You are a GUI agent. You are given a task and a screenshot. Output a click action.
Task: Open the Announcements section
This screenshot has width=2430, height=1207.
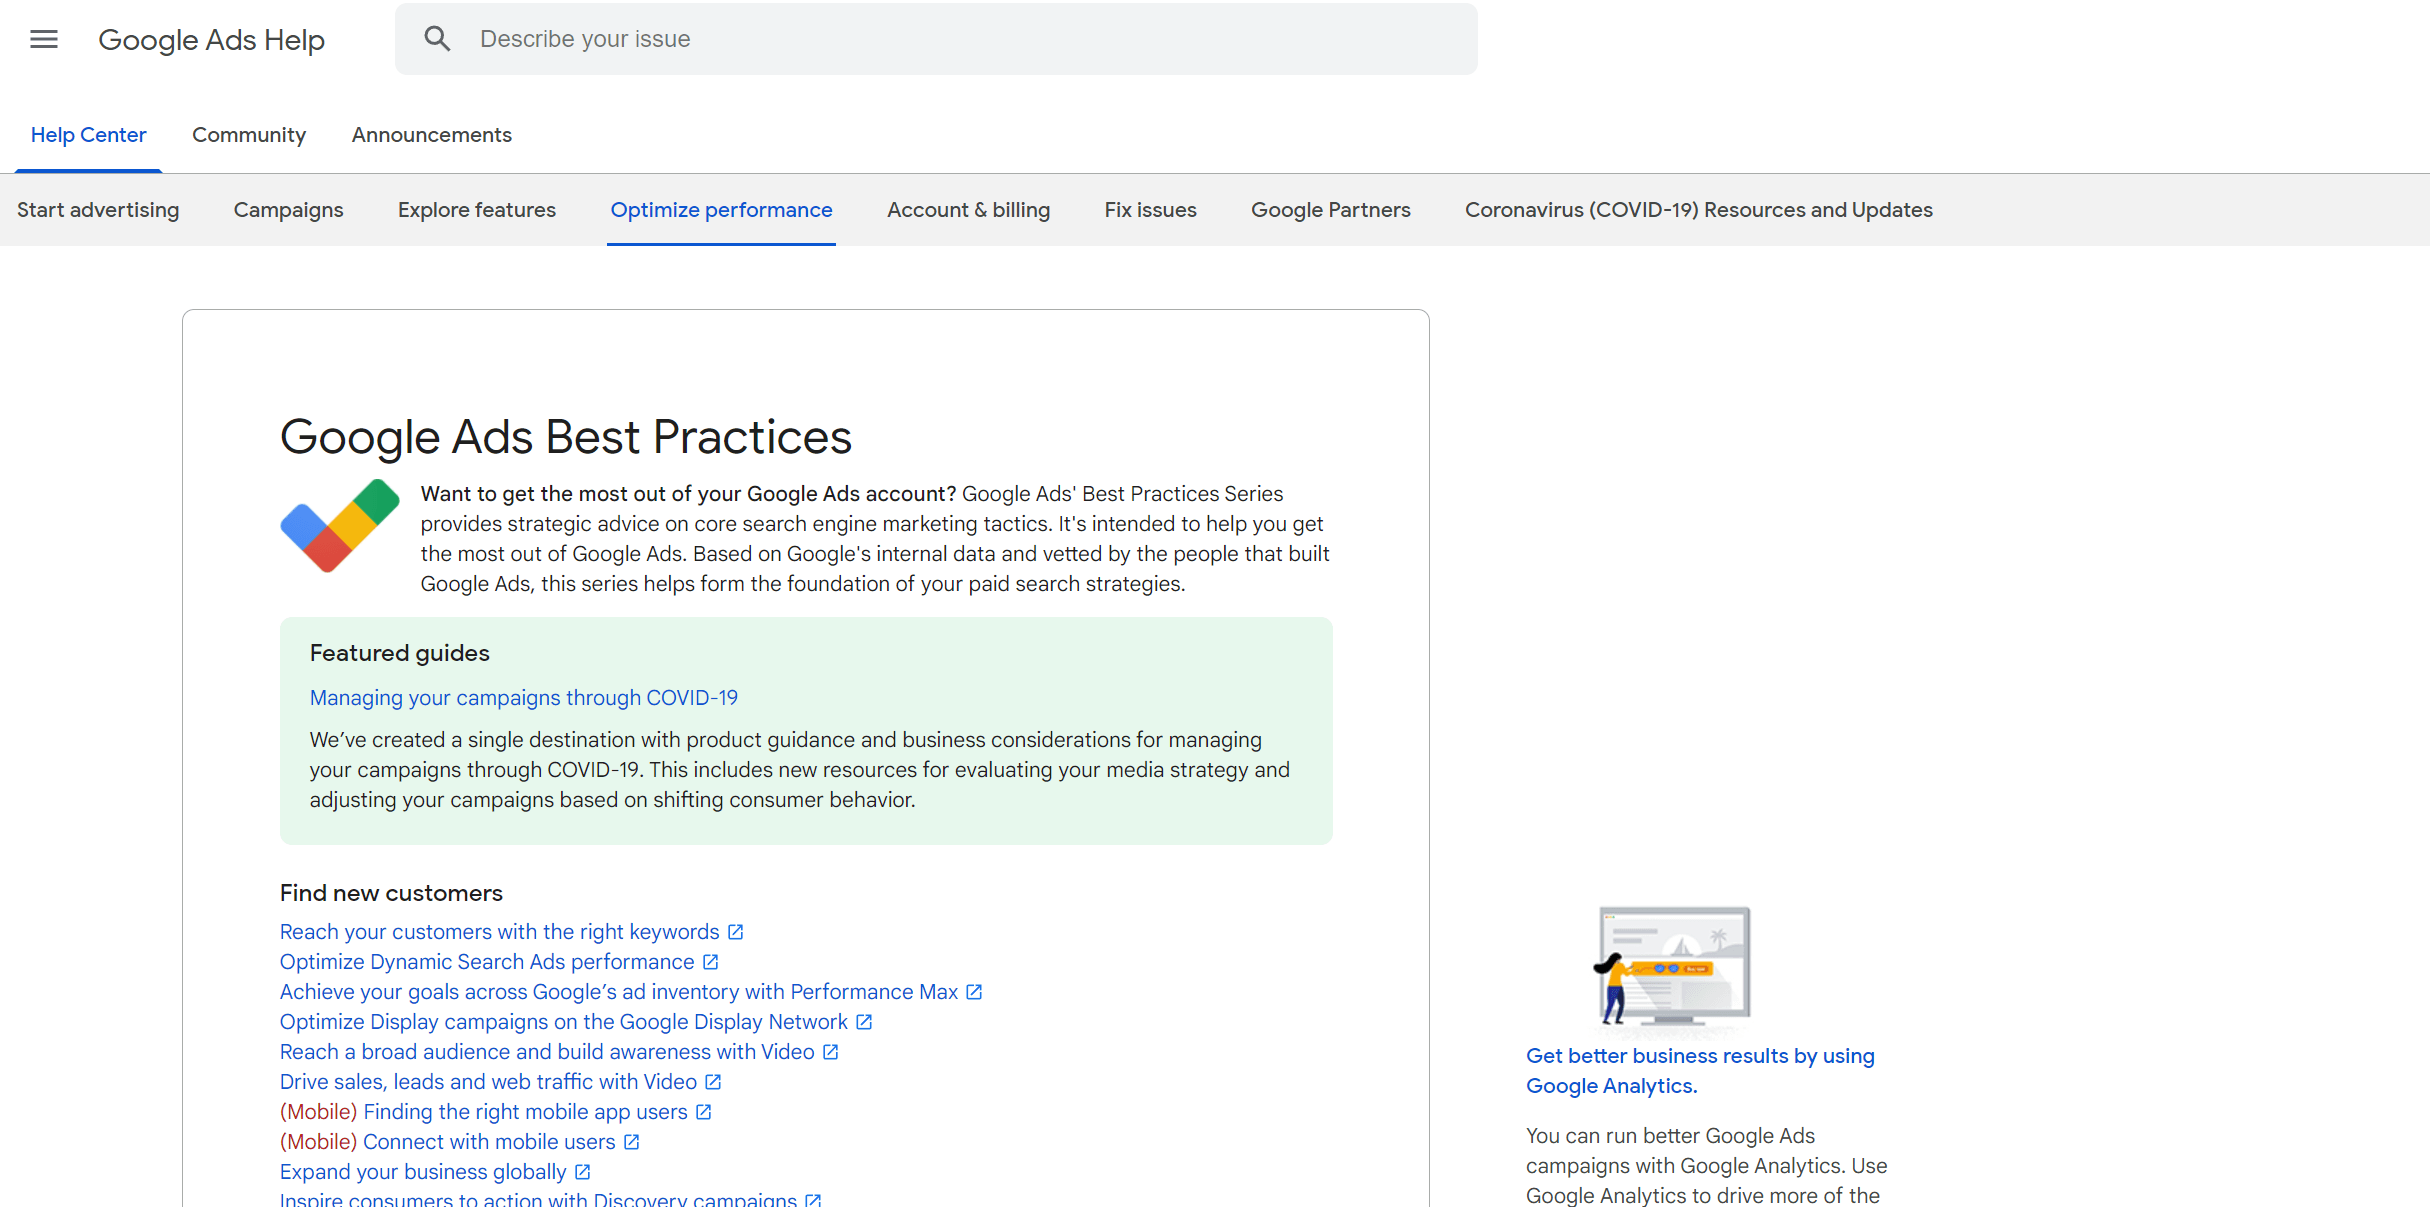coord(429,135)
